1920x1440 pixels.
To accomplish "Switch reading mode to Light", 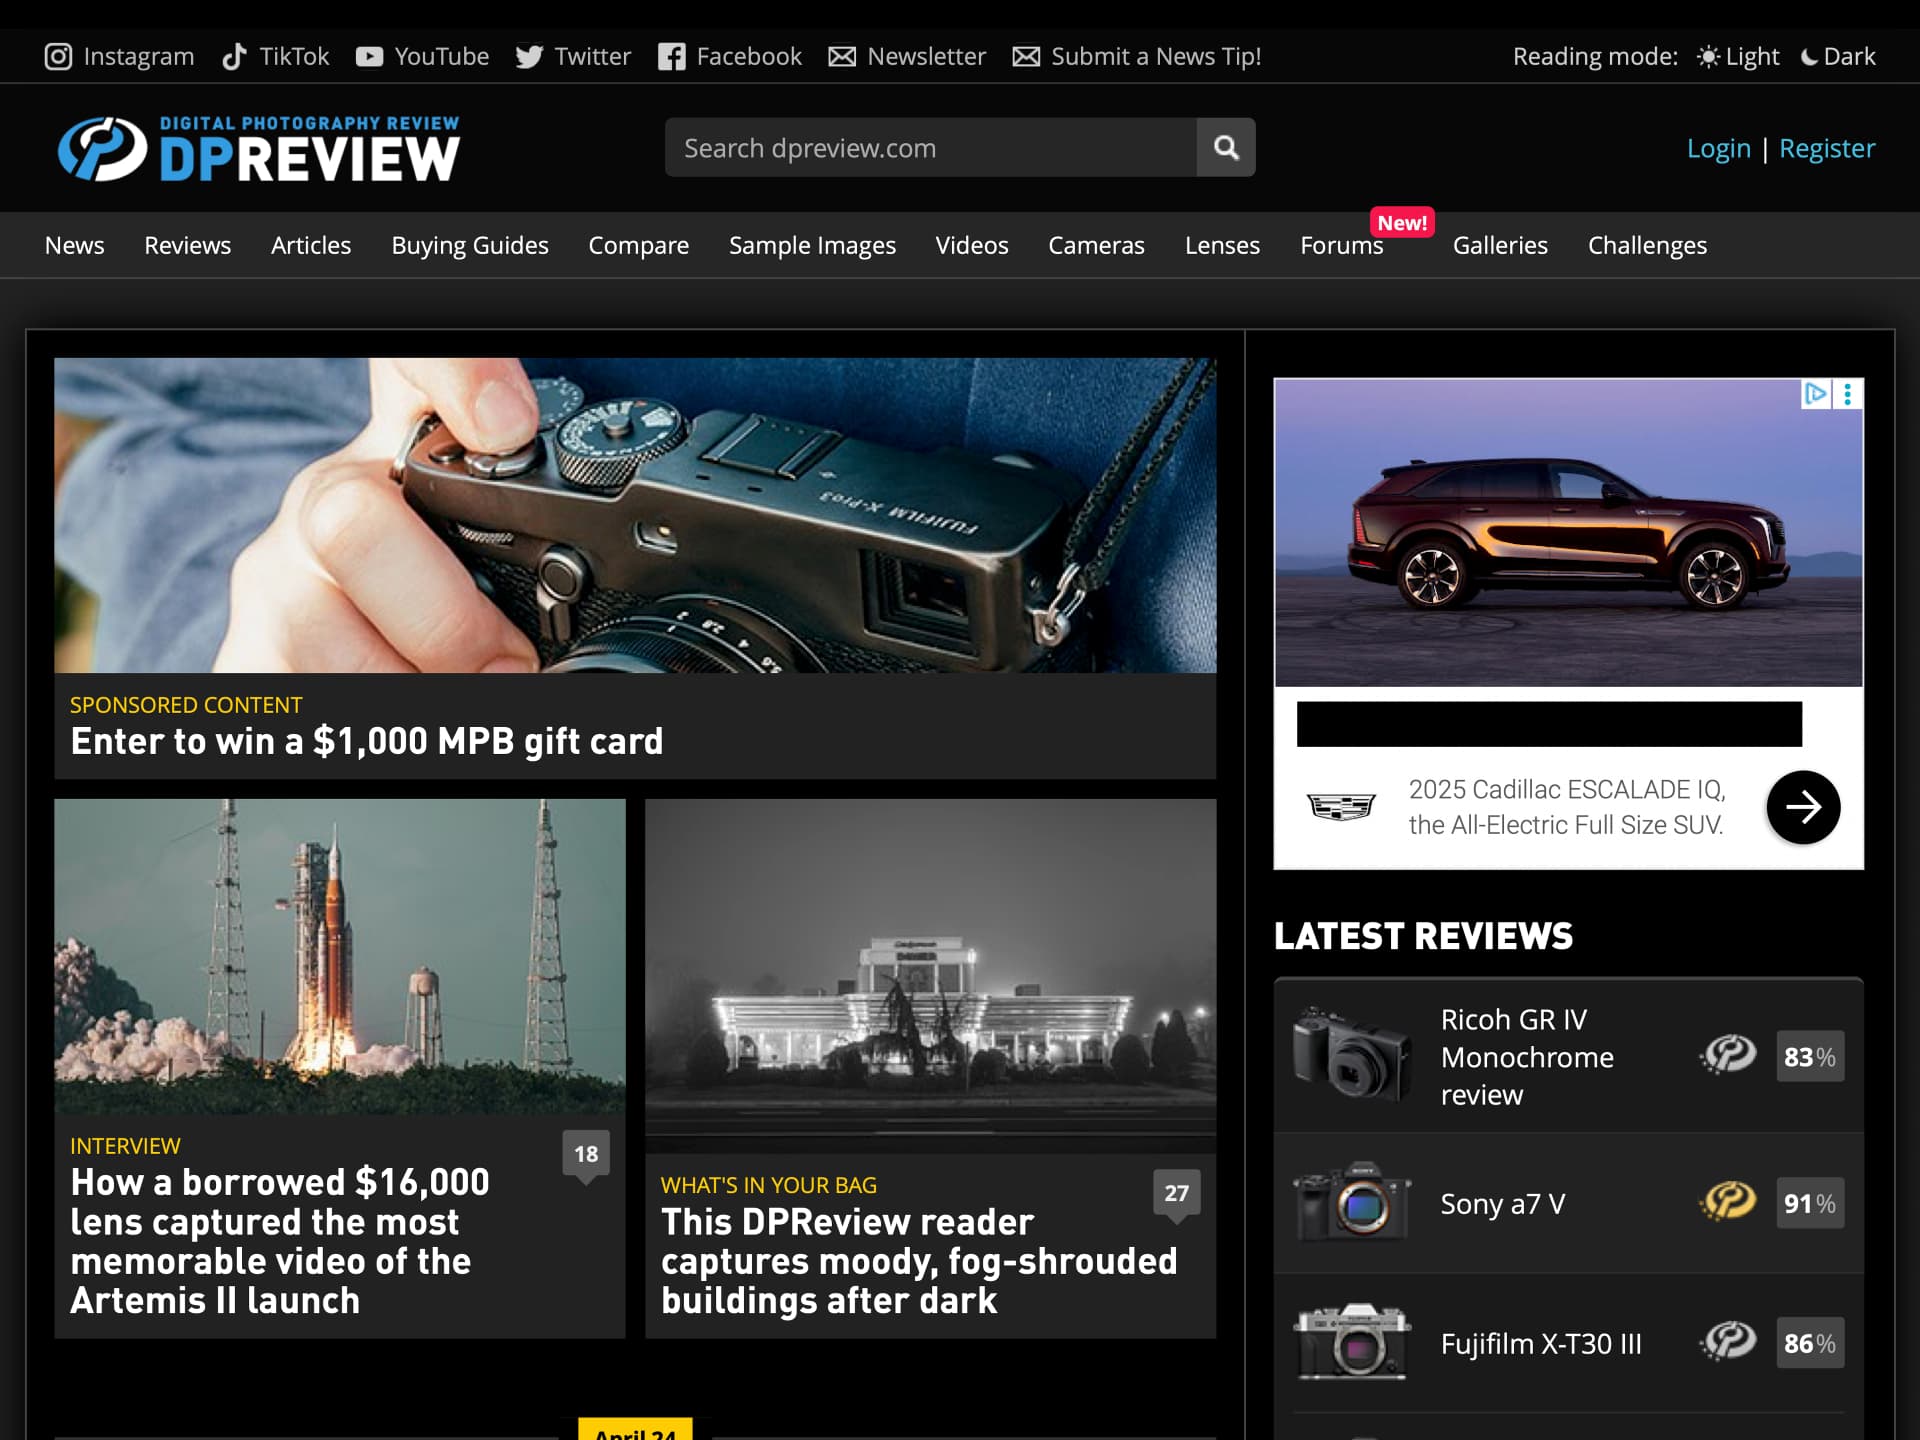I will pos(1738,57).
